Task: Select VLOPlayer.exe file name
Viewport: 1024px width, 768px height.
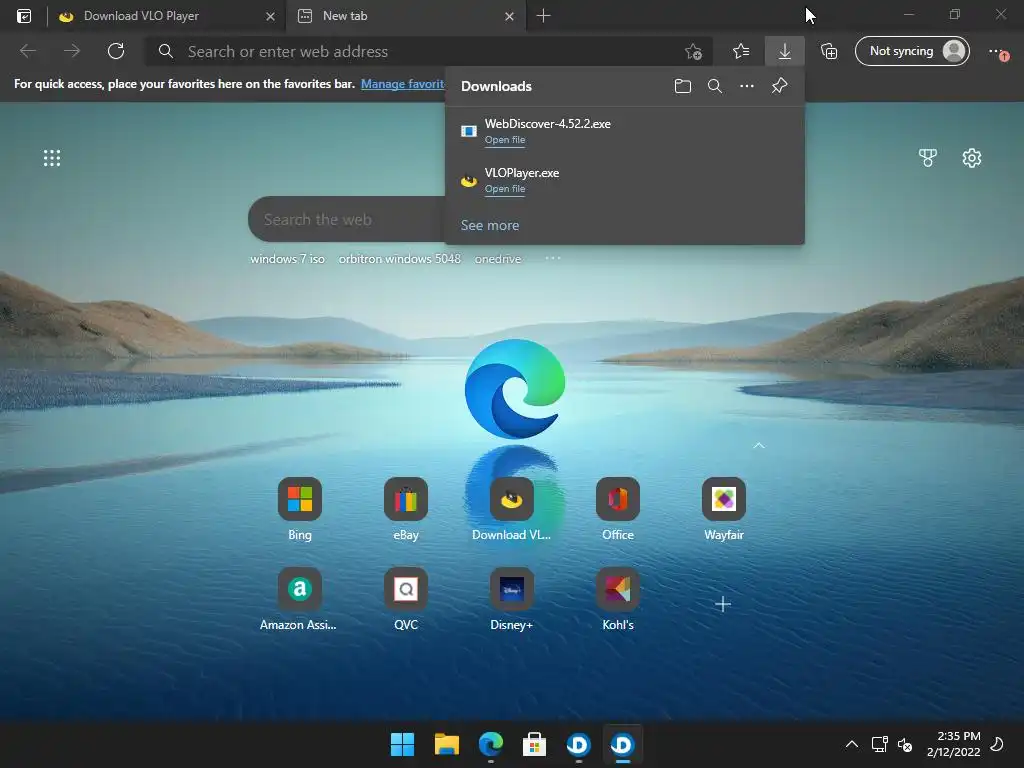Action: (x=522, y=173)
